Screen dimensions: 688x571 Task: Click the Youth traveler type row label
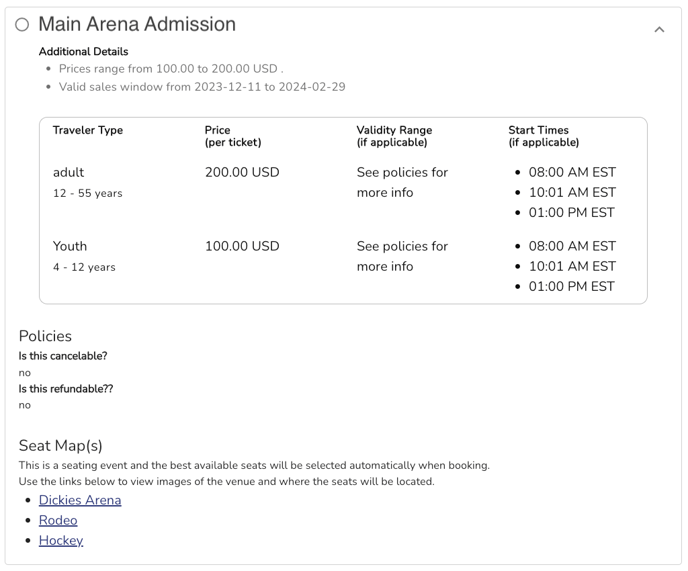coord(70,246)
